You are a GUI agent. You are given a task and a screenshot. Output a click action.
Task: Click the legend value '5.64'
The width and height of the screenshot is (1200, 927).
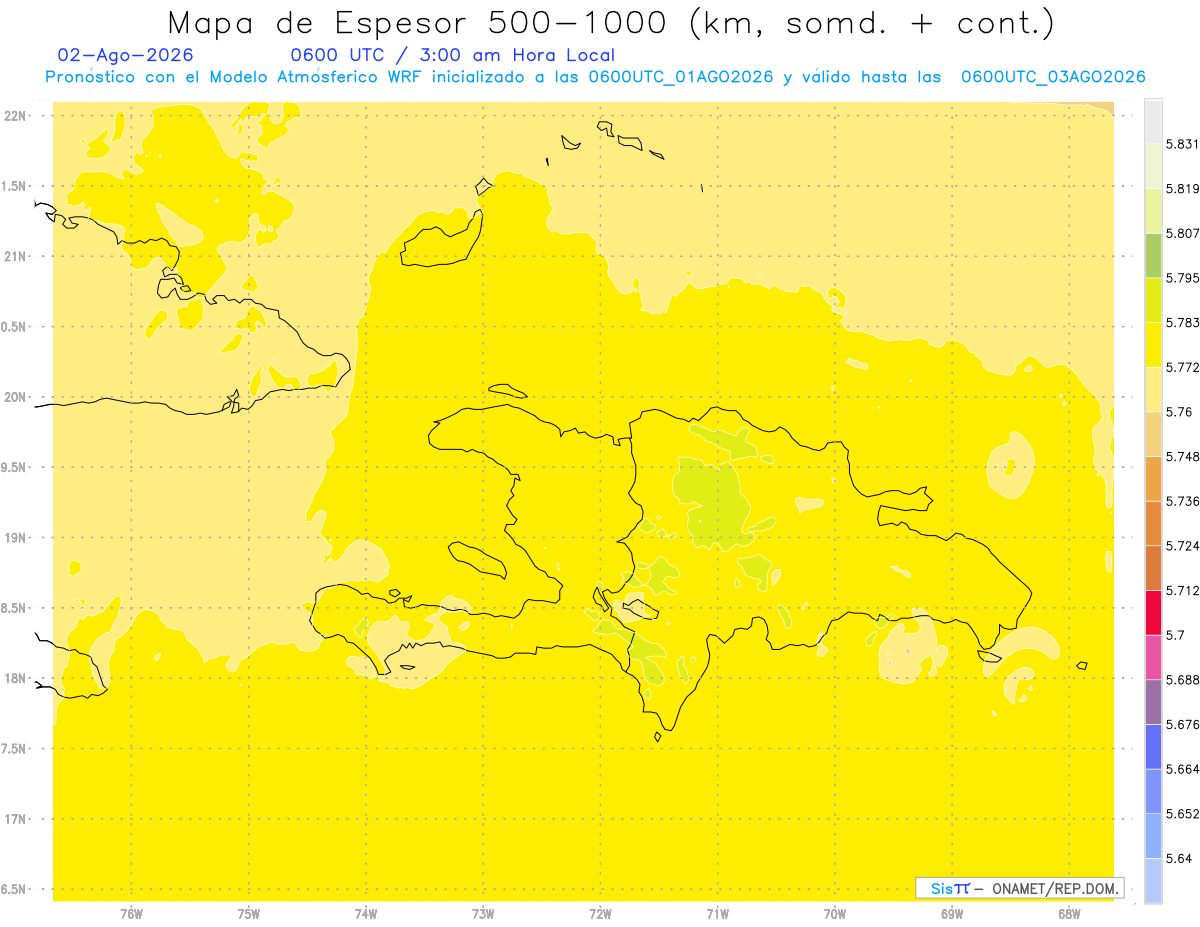(x=1179, y=858)
